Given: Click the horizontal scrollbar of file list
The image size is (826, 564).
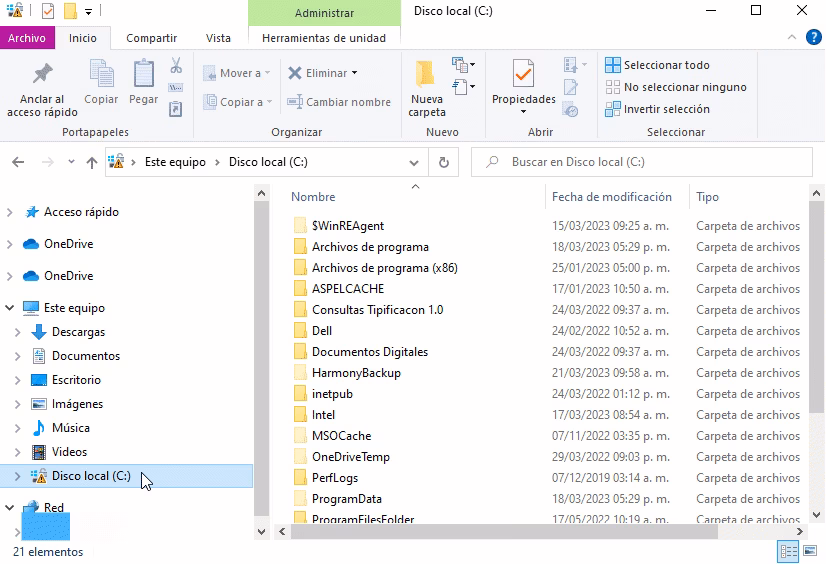Looking at the screenshot, I should click(504, 532).
